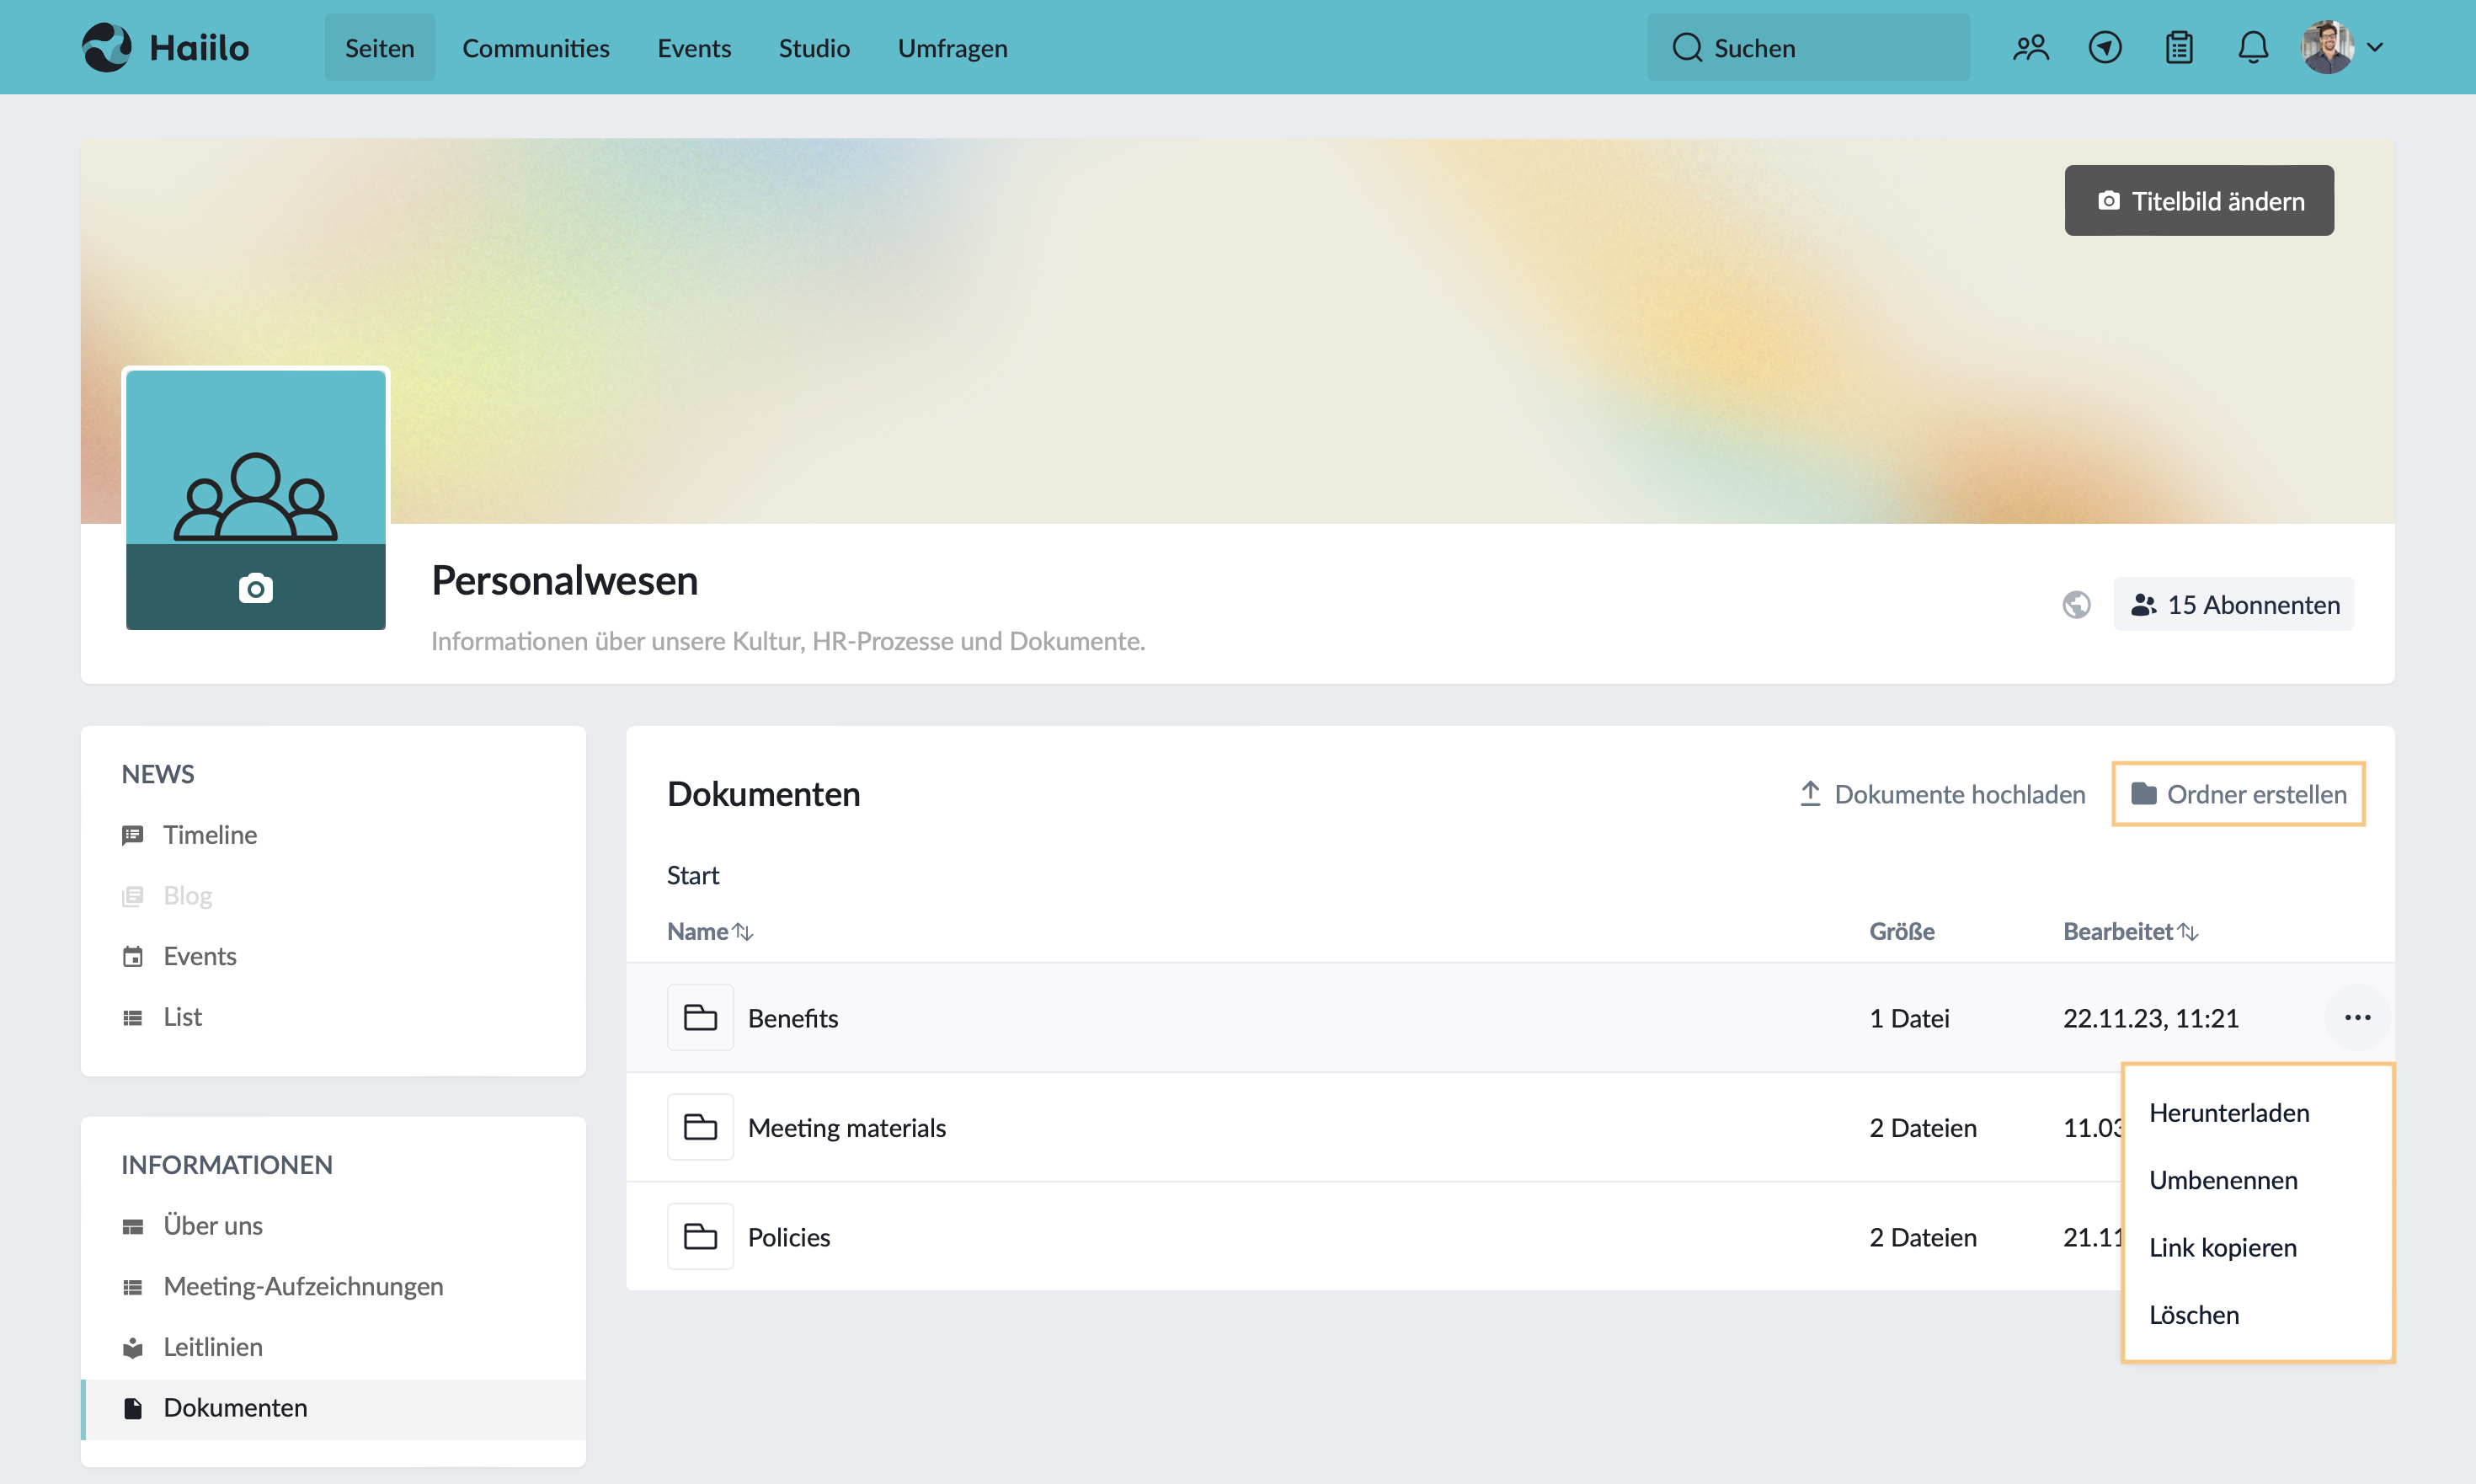The width and height of the screenshot is (2476, 1484).
Task: Open Meeting-Aufzeichnungen in the sidebar
Action: click(303, 1287)
